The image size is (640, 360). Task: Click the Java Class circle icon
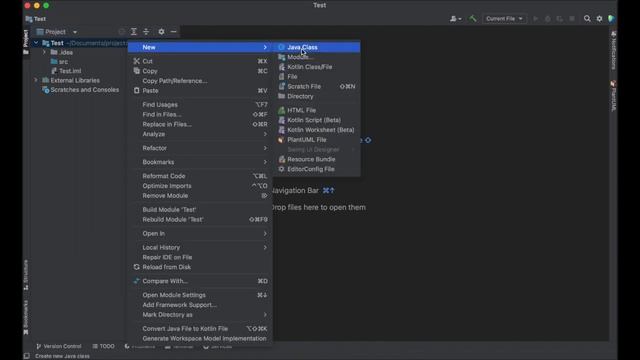tap(281, 47)
